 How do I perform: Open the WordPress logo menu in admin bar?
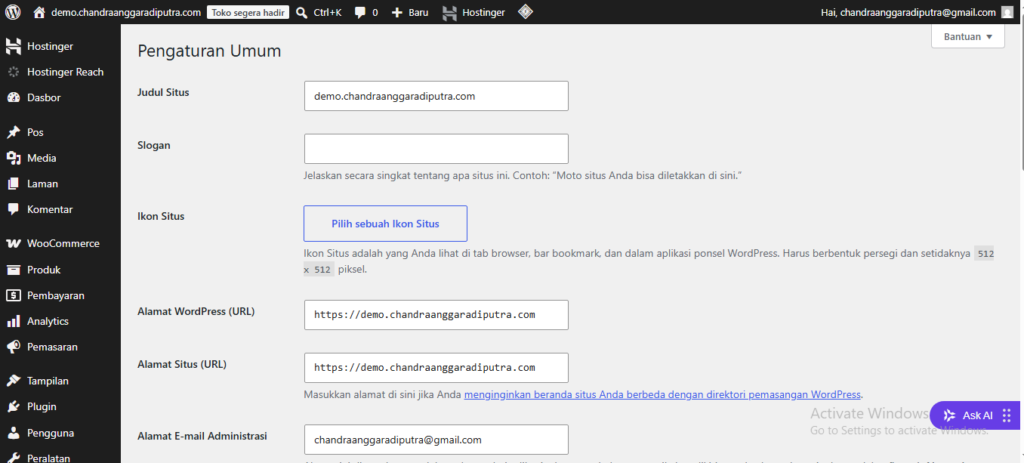[x=13, y=12]
